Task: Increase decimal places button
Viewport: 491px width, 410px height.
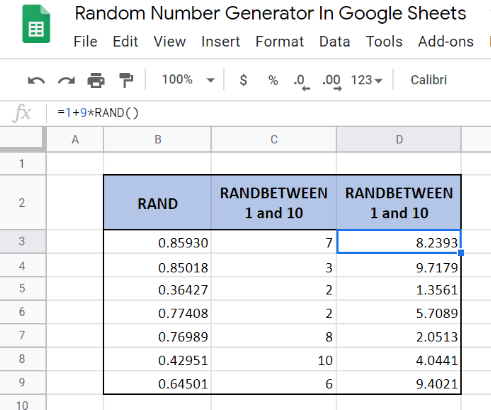Action: tap(332, 82)
